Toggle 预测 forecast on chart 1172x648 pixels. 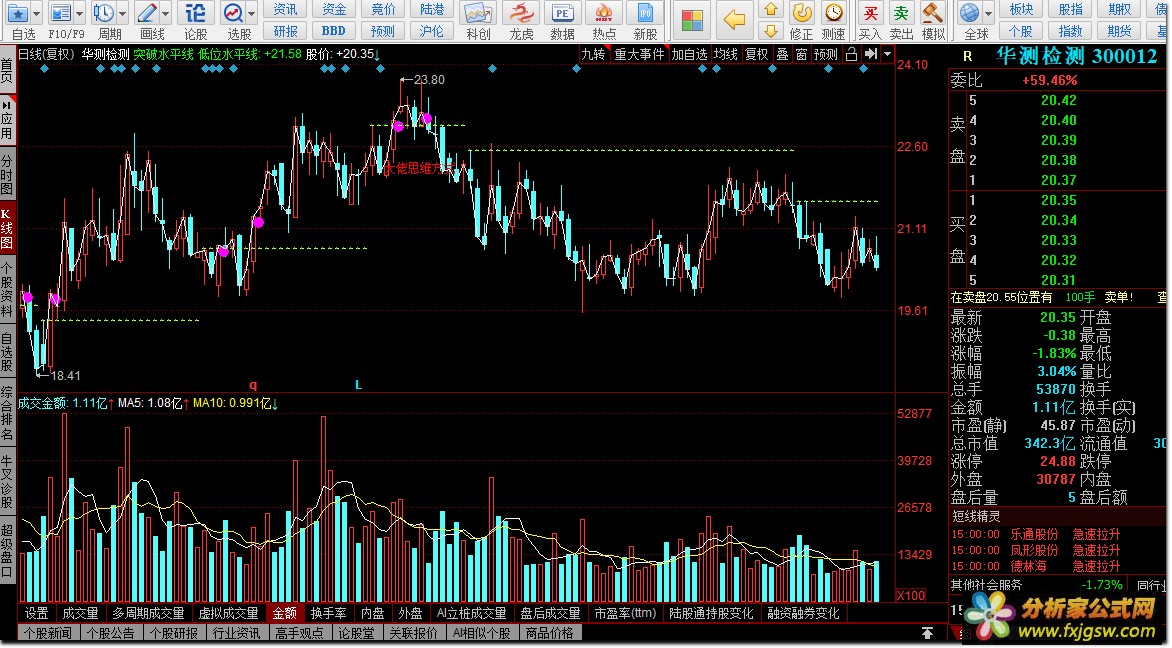pos(826,54)
